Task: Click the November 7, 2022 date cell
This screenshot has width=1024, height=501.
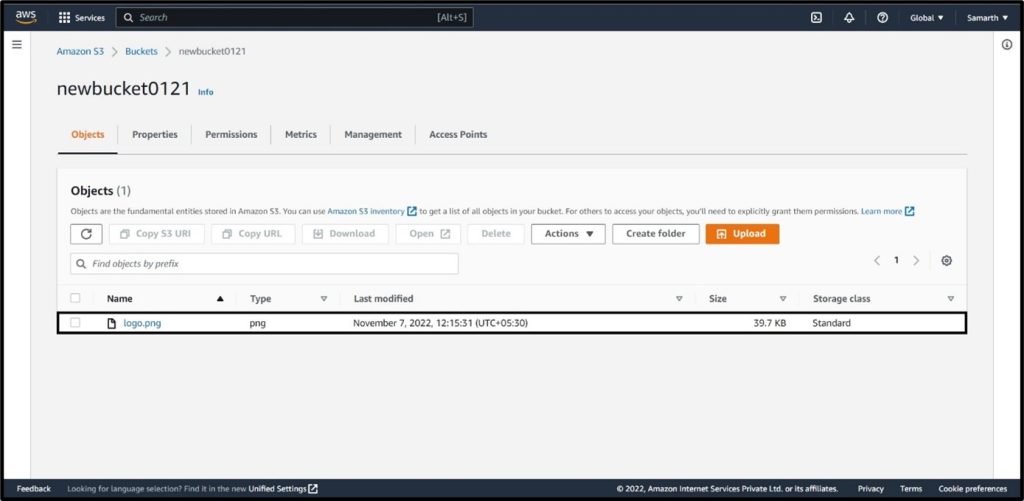Action: (x=440, y=323)
